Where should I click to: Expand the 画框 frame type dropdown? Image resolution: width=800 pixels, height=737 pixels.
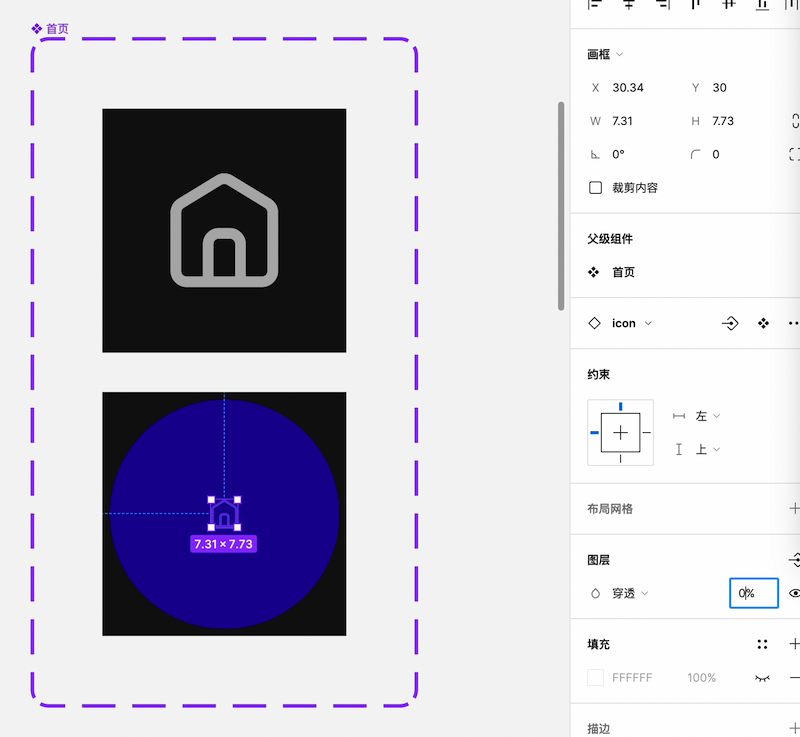click(x=619, y=54)
